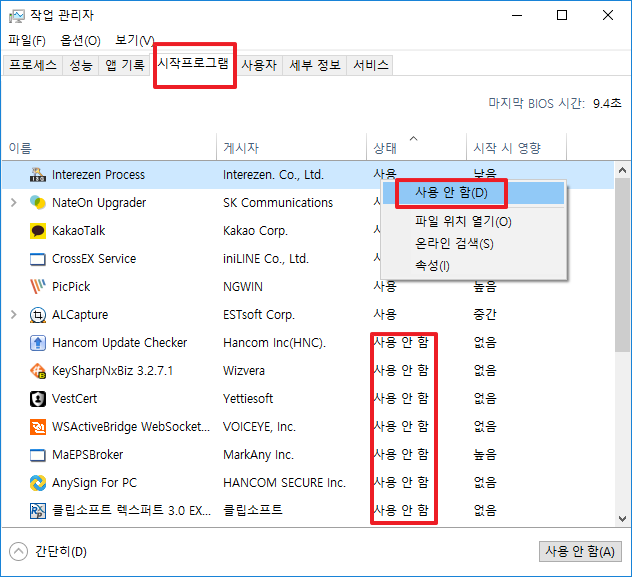Image resolution: width=632 pixels, height=577 pixels.
Task: Select the Interezen Process row name
Action: tap(98, 174)
